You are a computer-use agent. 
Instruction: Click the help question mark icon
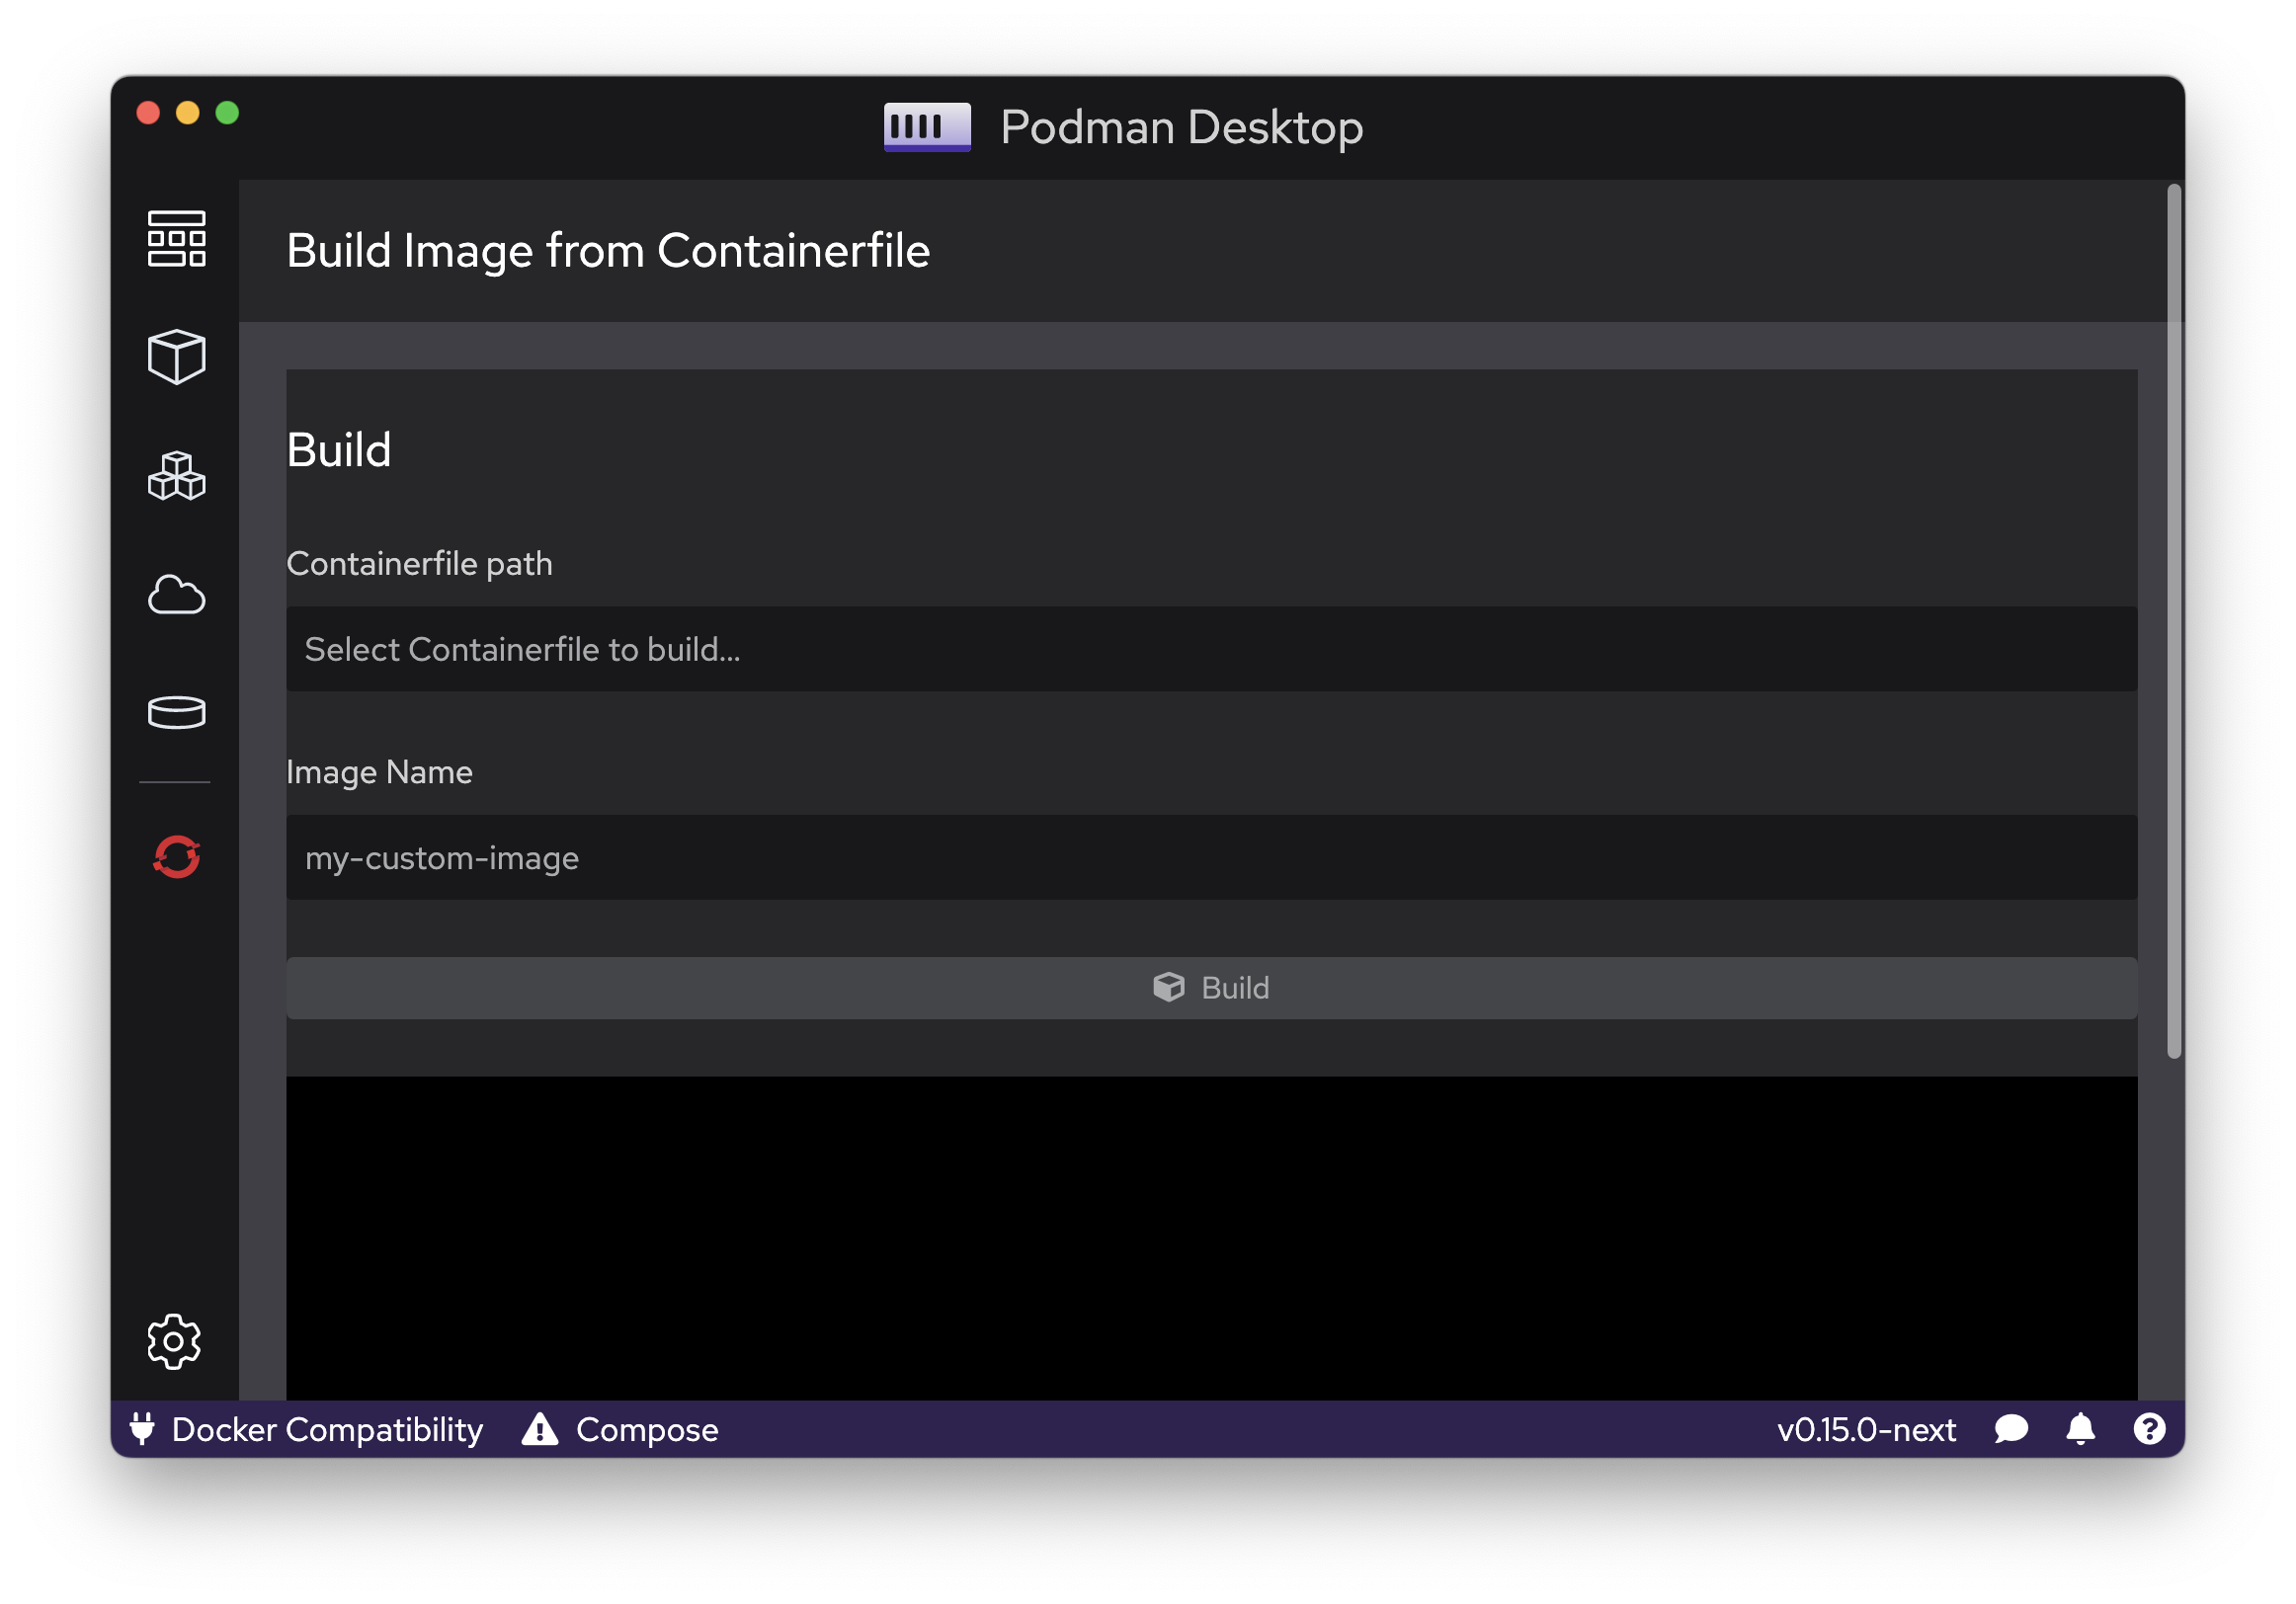click(x=2149, y=1429)
